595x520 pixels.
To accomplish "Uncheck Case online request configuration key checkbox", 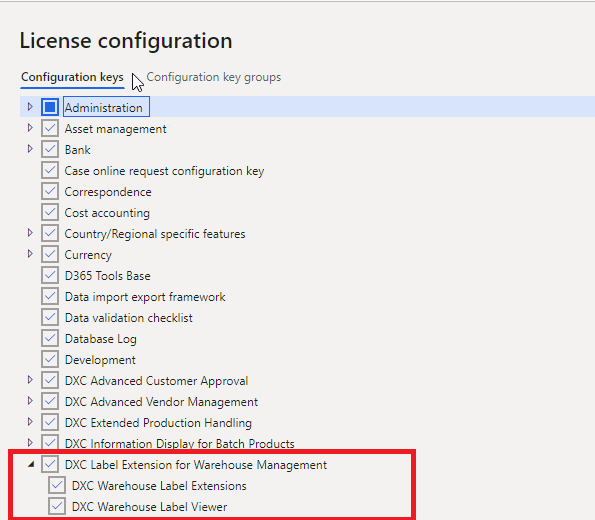I will tap(50, 170).
